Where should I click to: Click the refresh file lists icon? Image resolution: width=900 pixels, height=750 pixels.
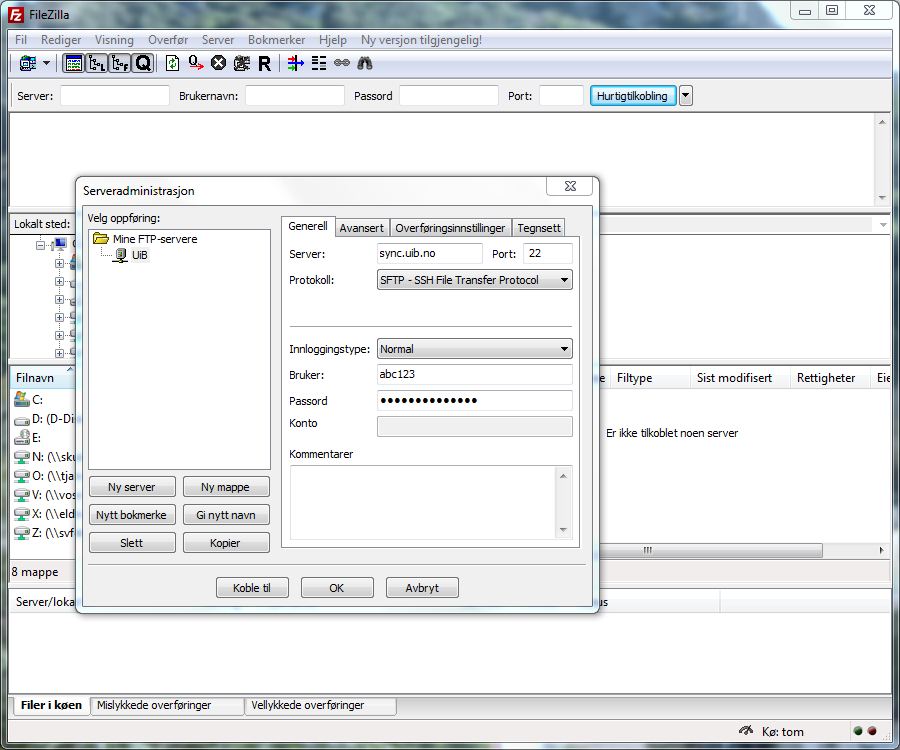pos(173,63)
